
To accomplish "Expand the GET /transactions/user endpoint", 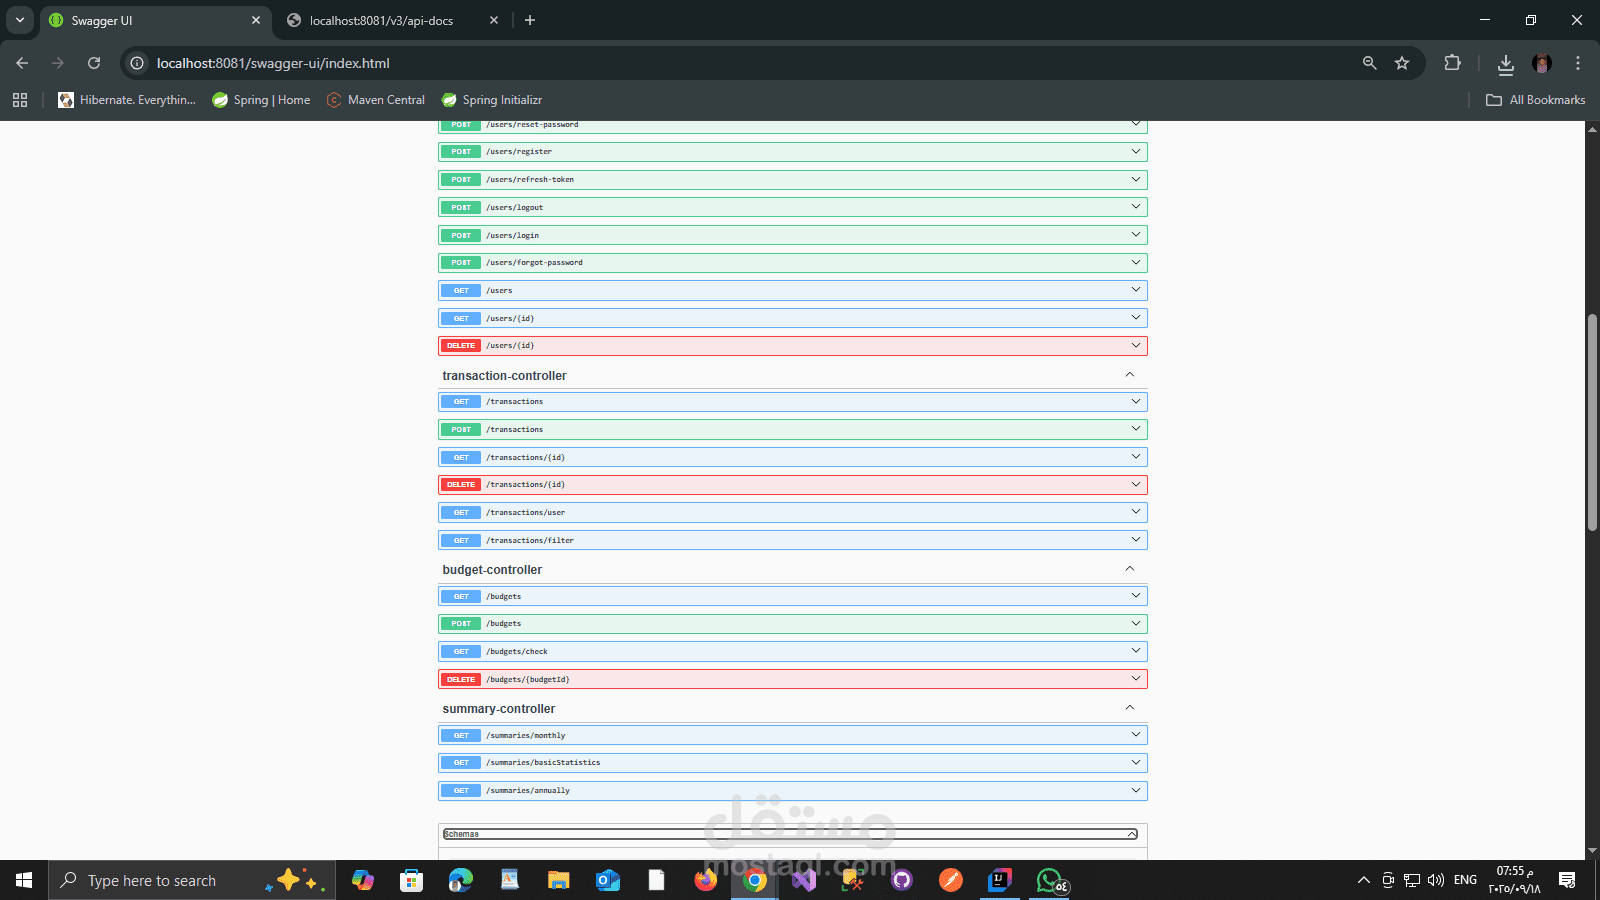I will tap(793, 512).
